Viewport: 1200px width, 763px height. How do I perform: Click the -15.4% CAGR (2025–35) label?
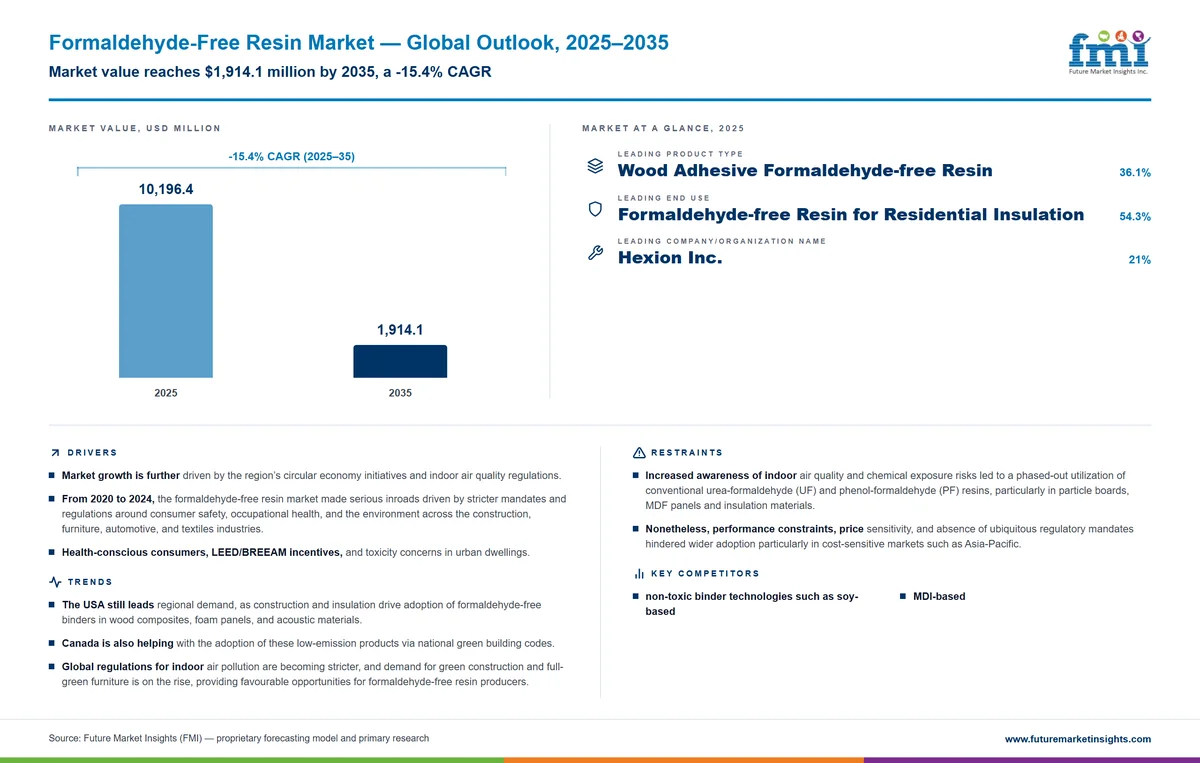[292, 157]
